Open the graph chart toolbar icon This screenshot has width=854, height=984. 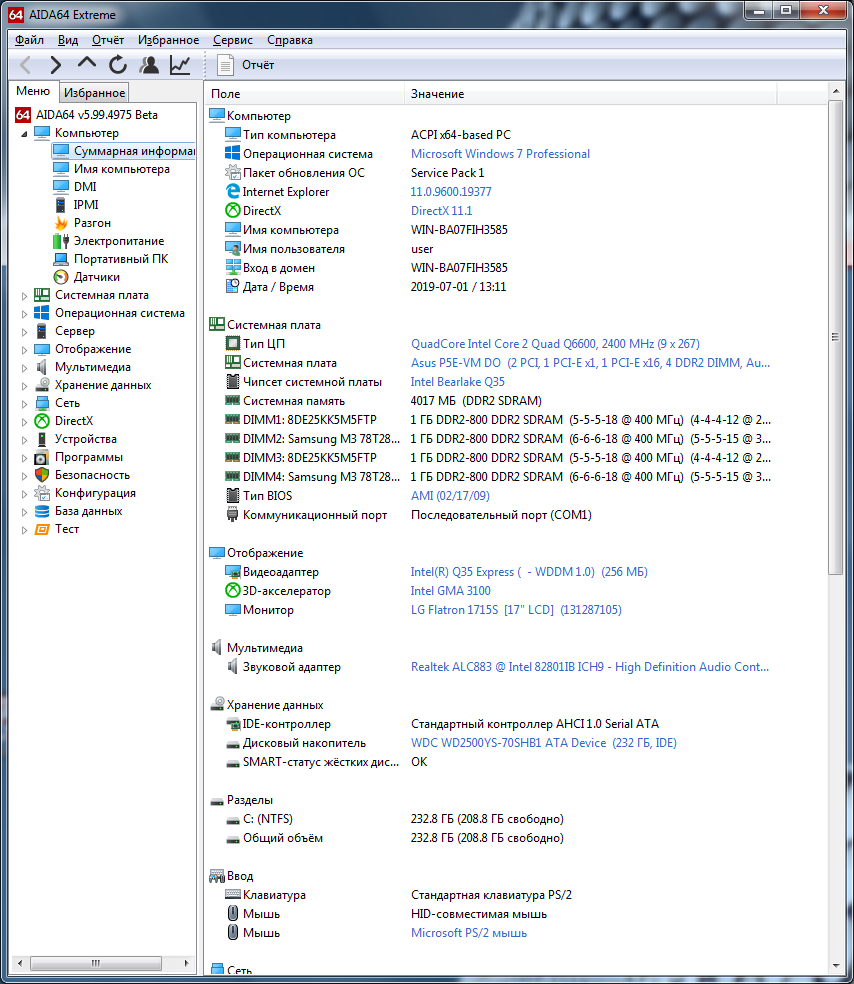tap(180, 65)
